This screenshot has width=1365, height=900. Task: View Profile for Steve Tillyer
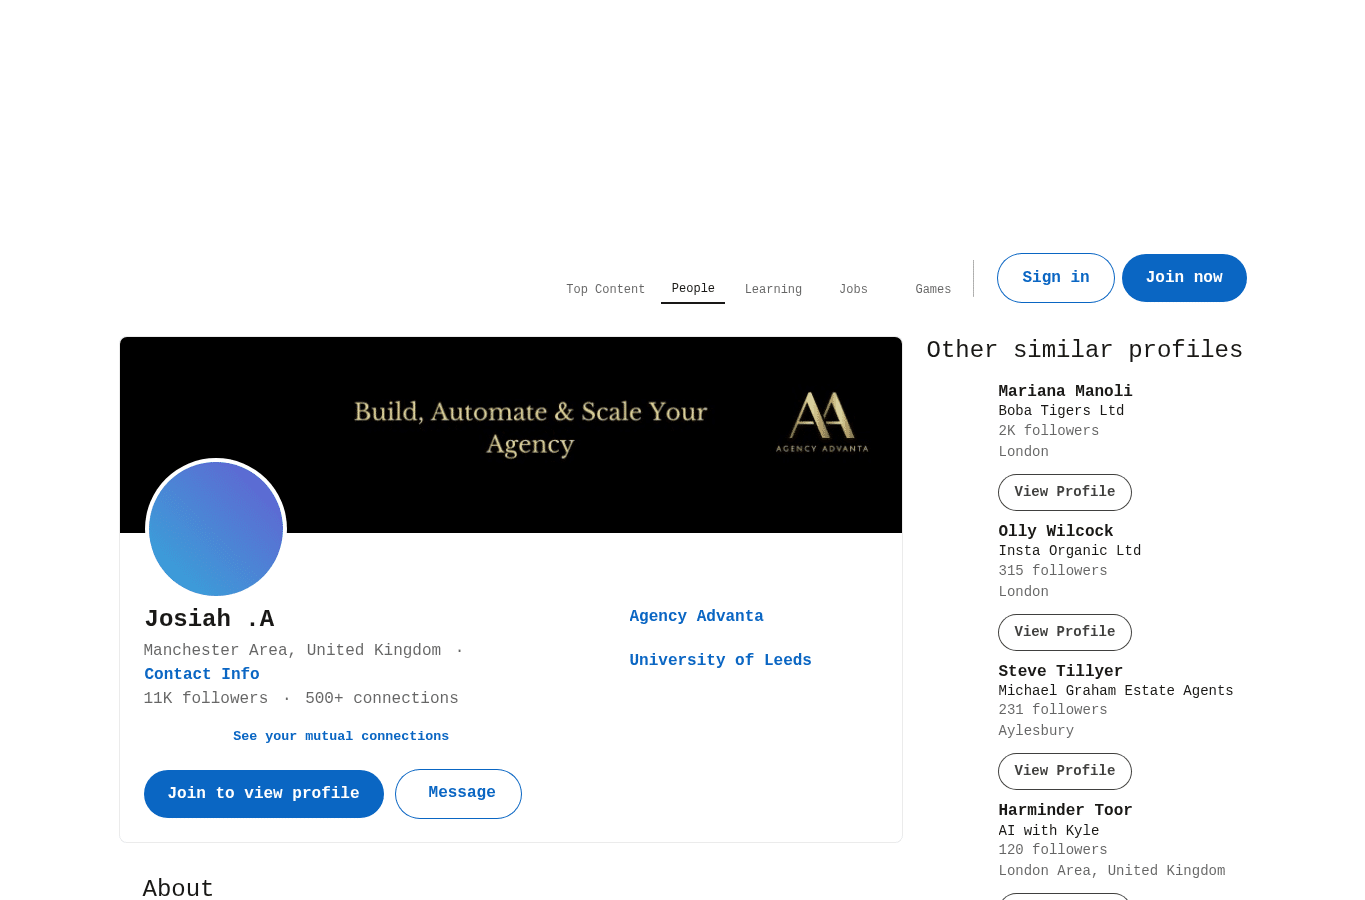(1065, 772)
